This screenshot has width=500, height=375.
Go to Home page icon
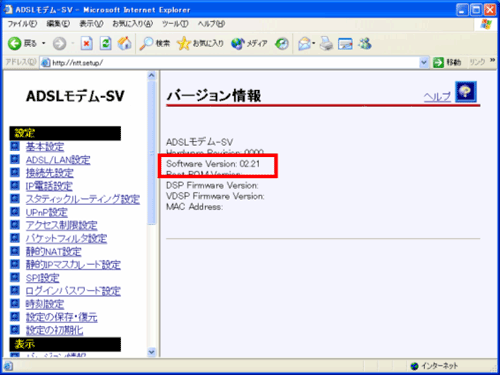(124, 43)
